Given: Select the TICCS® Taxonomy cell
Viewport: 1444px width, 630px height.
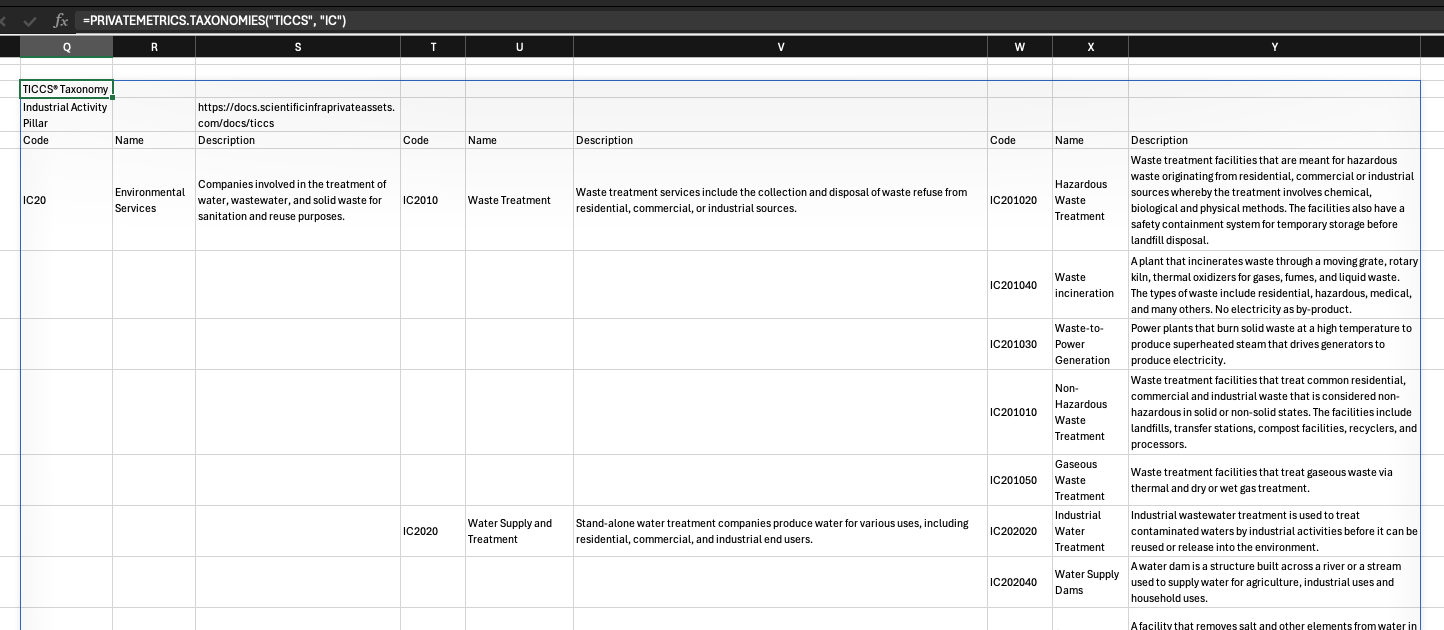Looking at the screenshot, I should click(66, 89).
